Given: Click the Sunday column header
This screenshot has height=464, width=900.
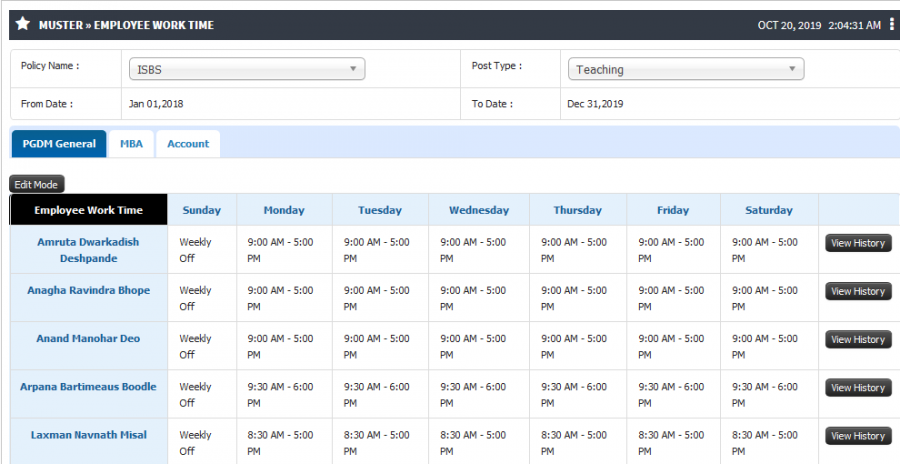Looking at the screenshot, I should click(201, 210).
